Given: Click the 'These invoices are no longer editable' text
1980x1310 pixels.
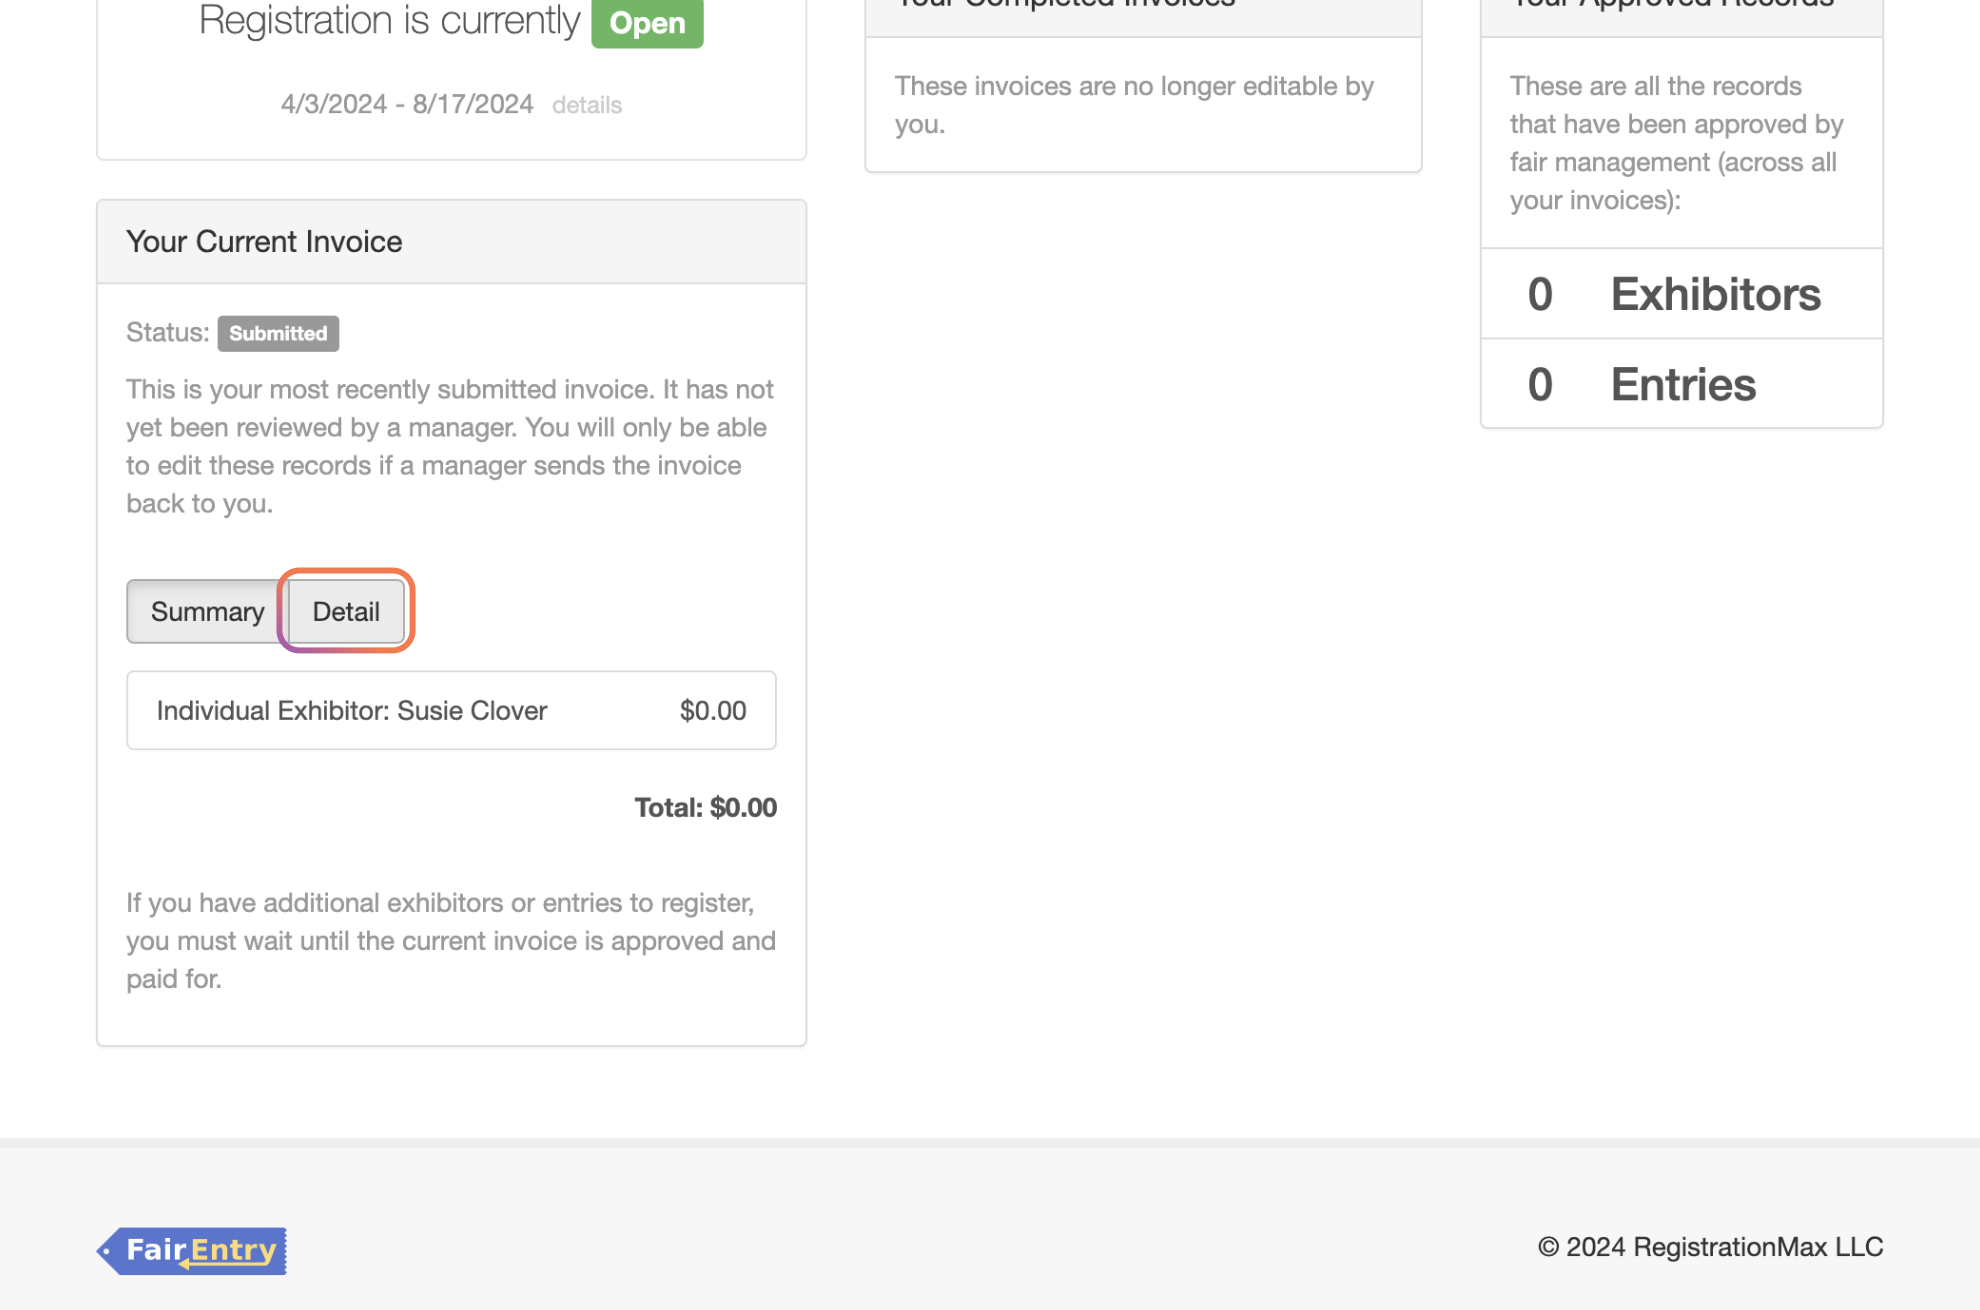Looking at the screenshot, I should pyautogui.click(x=1134, y=105).
